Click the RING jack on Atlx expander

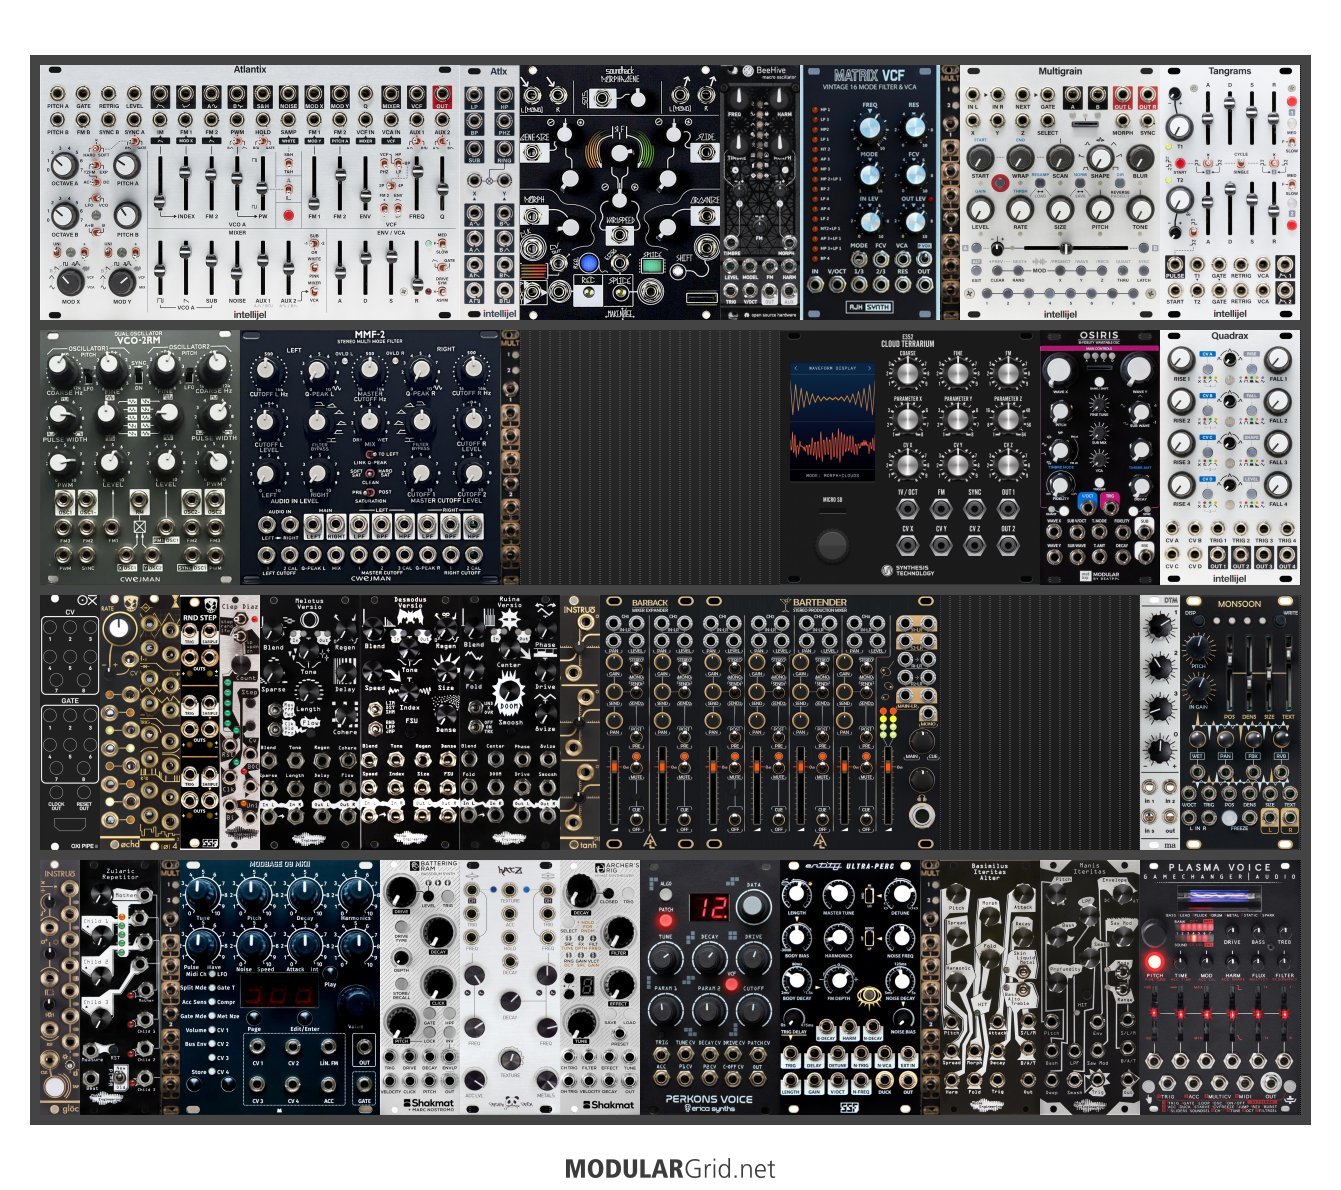[x=504, y=151]
